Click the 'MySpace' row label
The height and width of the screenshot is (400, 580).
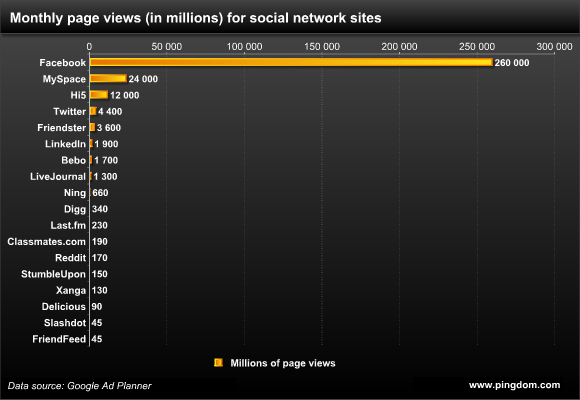[x=64, y=79]
